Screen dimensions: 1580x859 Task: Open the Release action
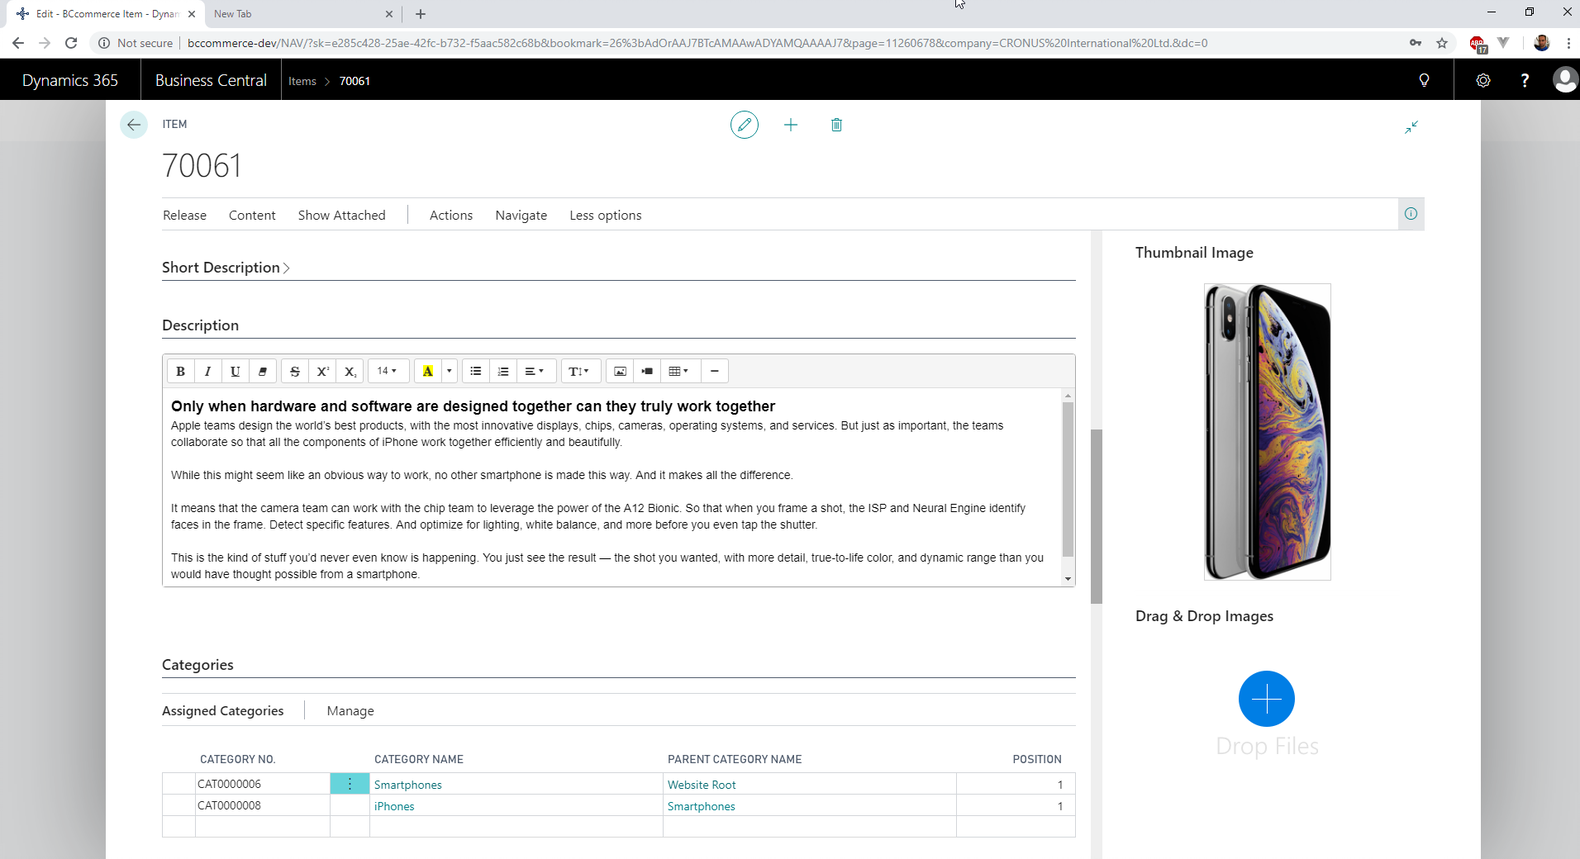click(185, 215)
